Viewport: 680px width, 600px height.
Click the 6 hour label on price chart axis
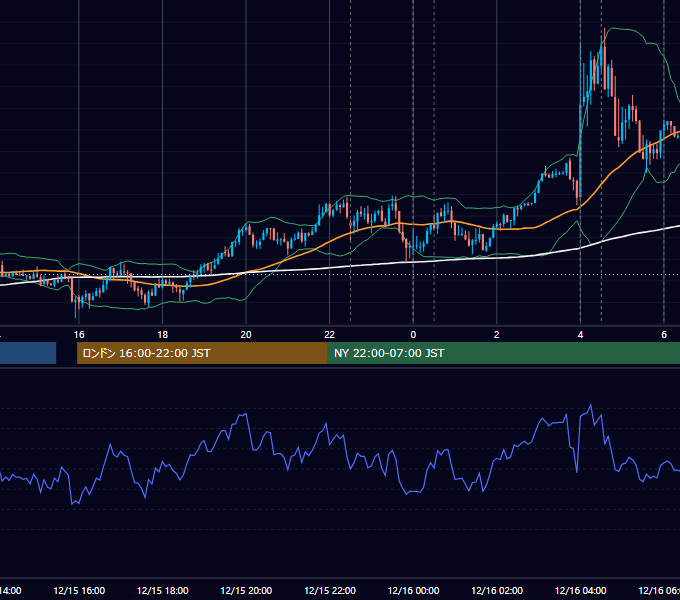pos(664,334)
